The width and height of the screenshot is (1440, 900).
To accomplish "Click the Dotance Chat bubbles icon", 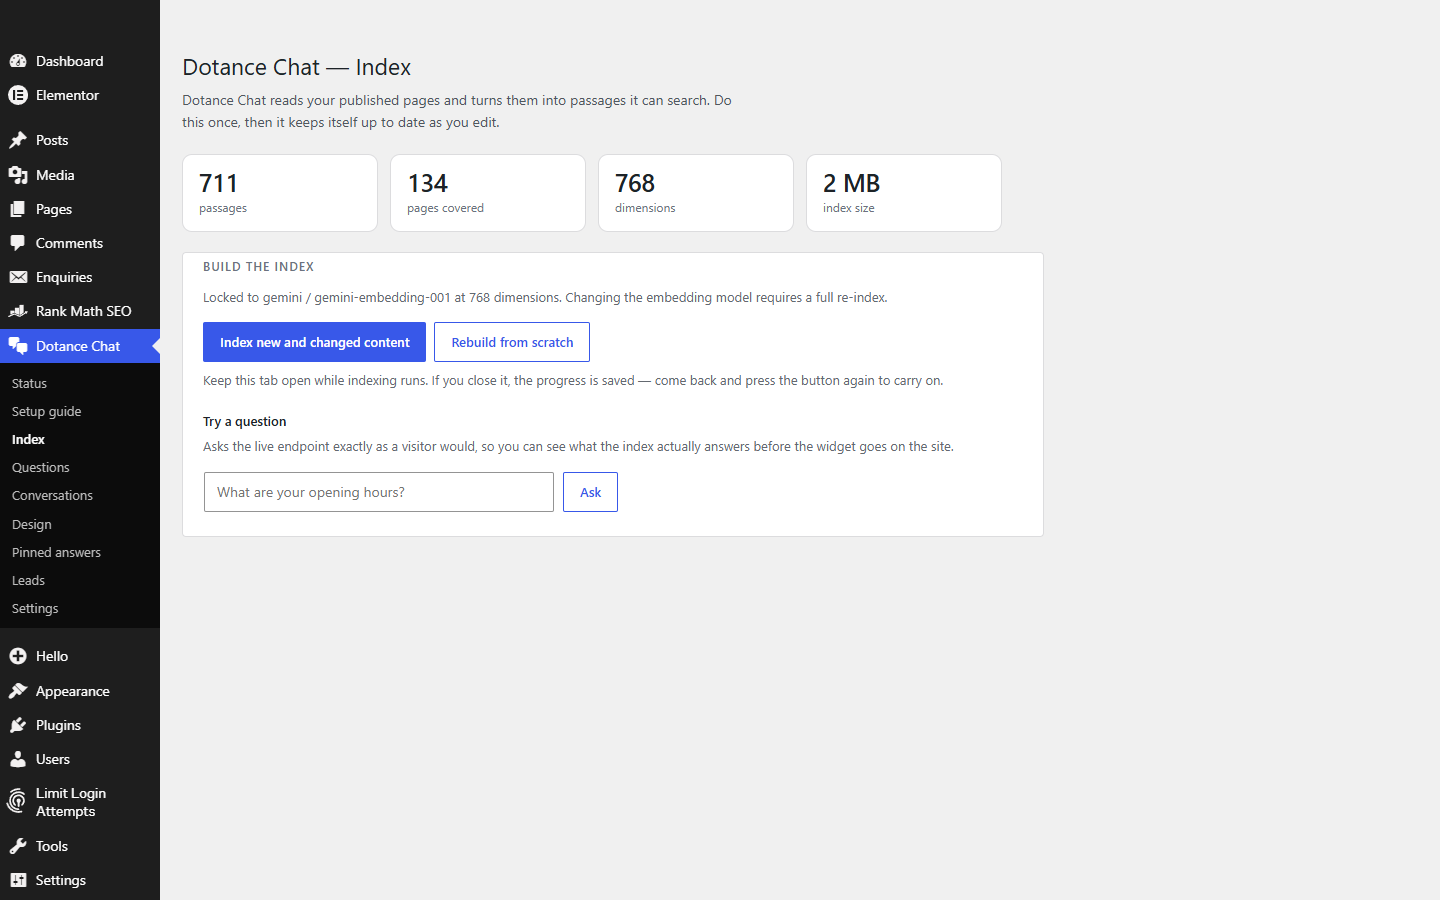I will click(18, 346).
